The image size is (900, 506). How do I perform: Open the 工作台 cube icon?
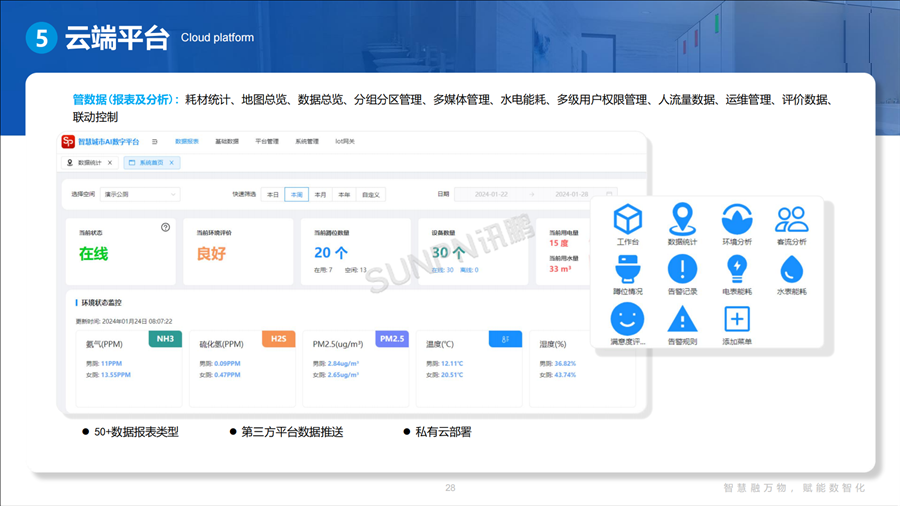click(627, 219)
